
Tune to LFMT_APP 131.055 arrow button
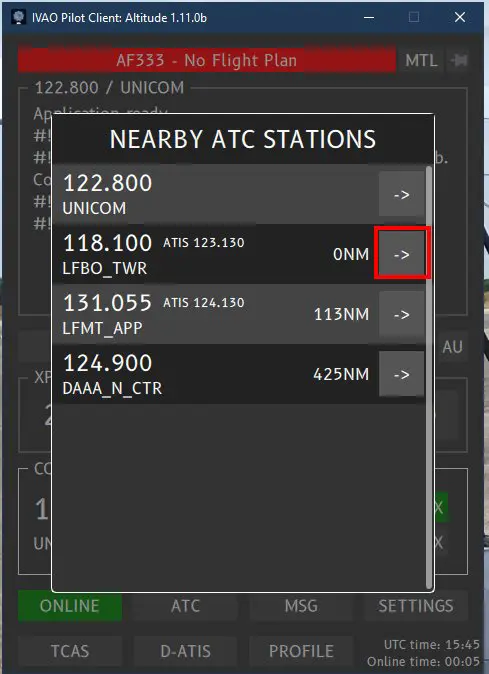tap(401, 314)
